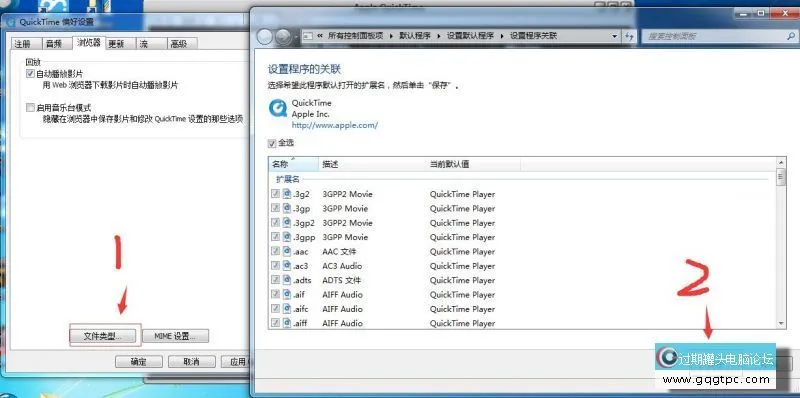Click the address bar folder icon dropdown
This screenshot has height=398, width=800.
tap(308, 36)
